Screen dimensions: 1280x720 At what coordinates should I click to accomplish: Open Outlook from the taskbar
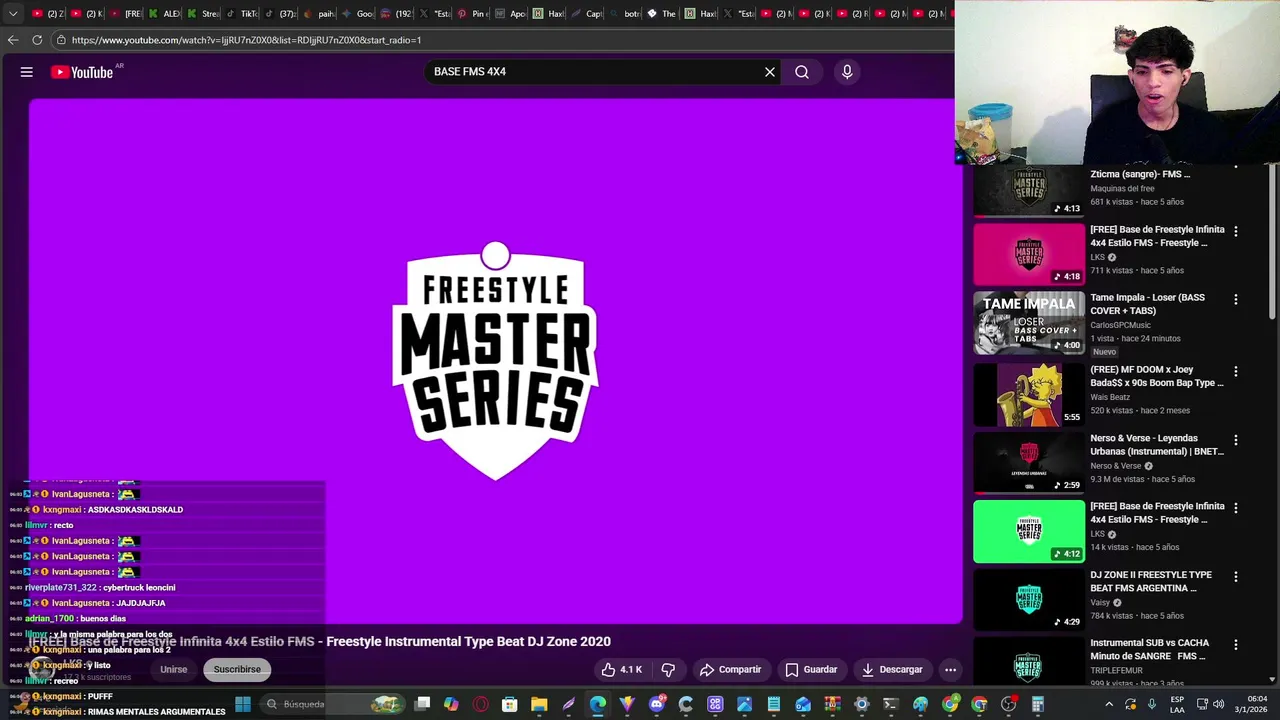point(803,704)
